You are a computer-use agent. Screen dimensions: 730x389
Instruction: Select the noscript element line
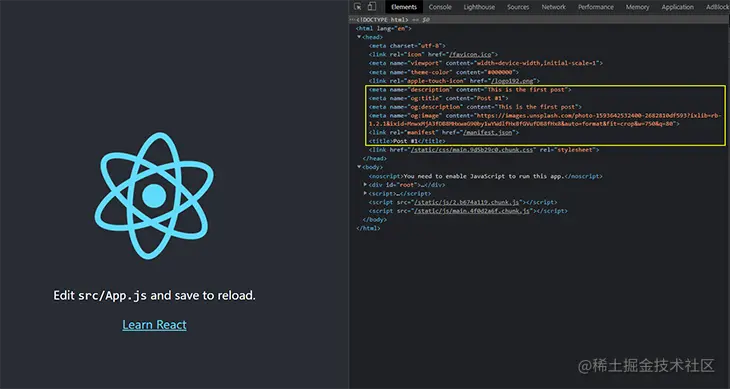pyautogui.click(x=486, y=176)
